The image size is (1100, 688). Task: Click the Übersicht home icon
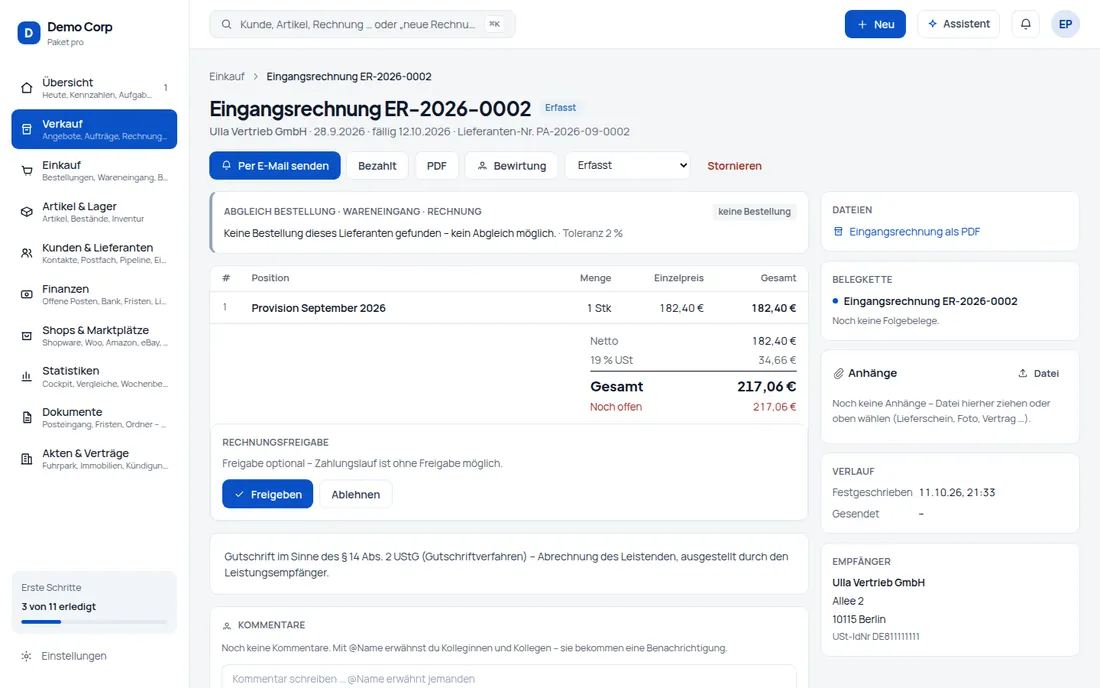(27, 88)
